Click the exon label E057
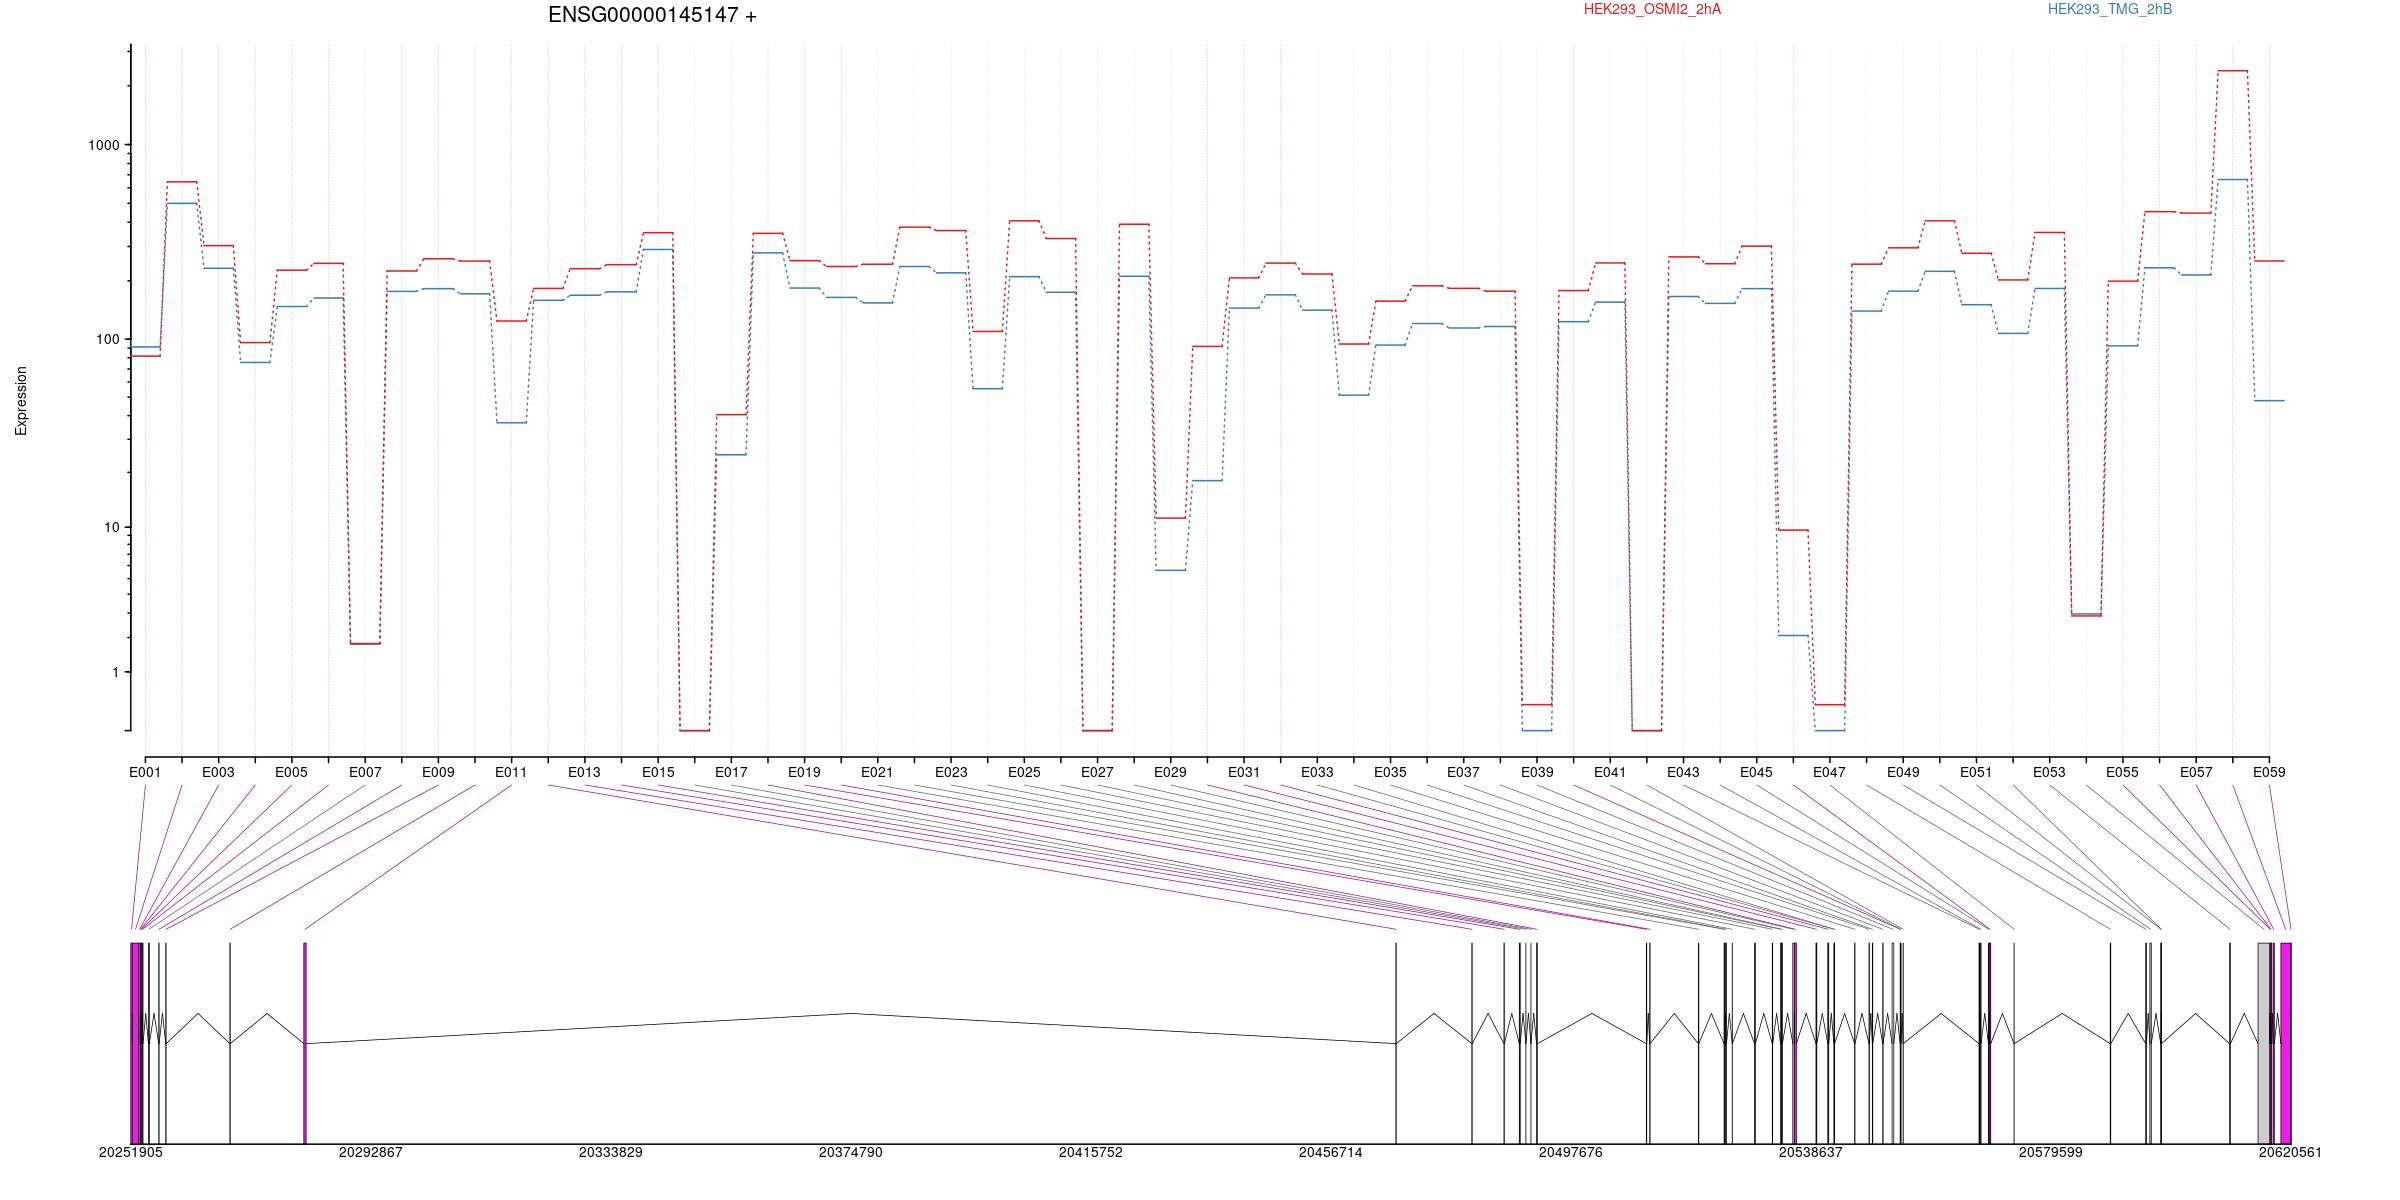This screenshot has width=2400, height=1200. coord(2196,772)
